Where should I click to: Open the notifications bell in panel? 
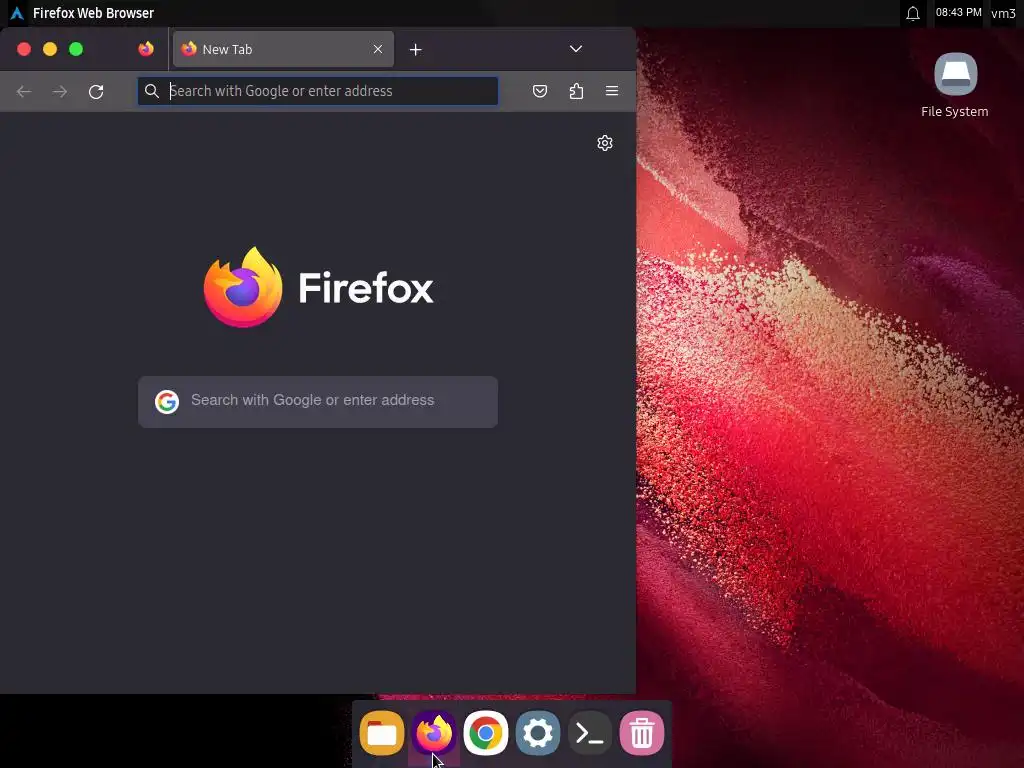click(x=913, y=13)
